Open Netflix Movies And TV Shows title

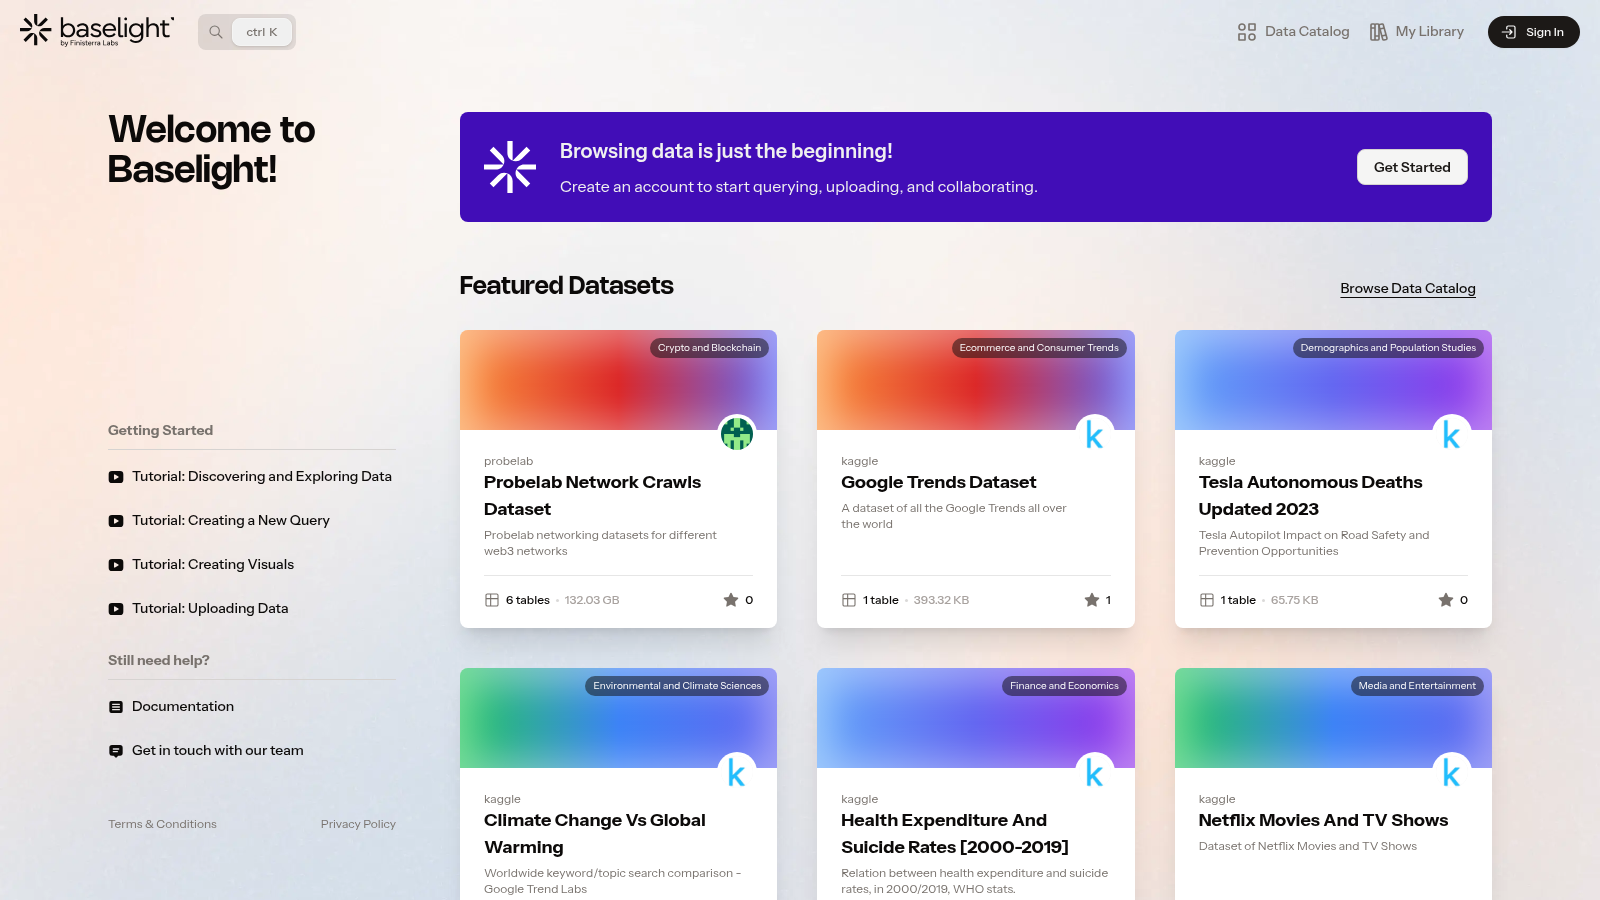pyautogui.click(x=1323, y=820)
